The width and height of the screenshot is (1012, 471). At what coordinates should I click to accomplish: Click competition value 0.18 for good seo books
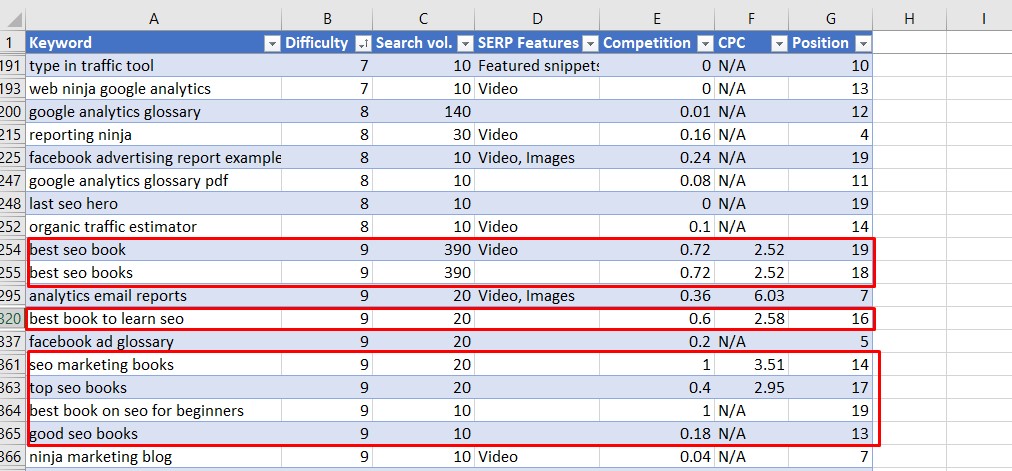point(657,434)
